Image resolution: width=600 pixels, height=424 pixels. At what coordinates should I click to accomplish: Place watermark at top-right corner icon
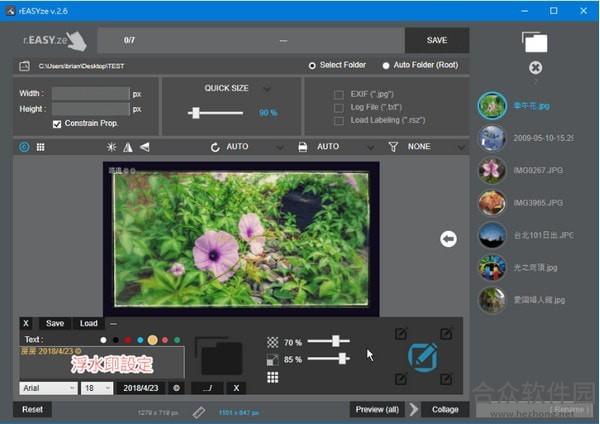[x=446, y=334]
